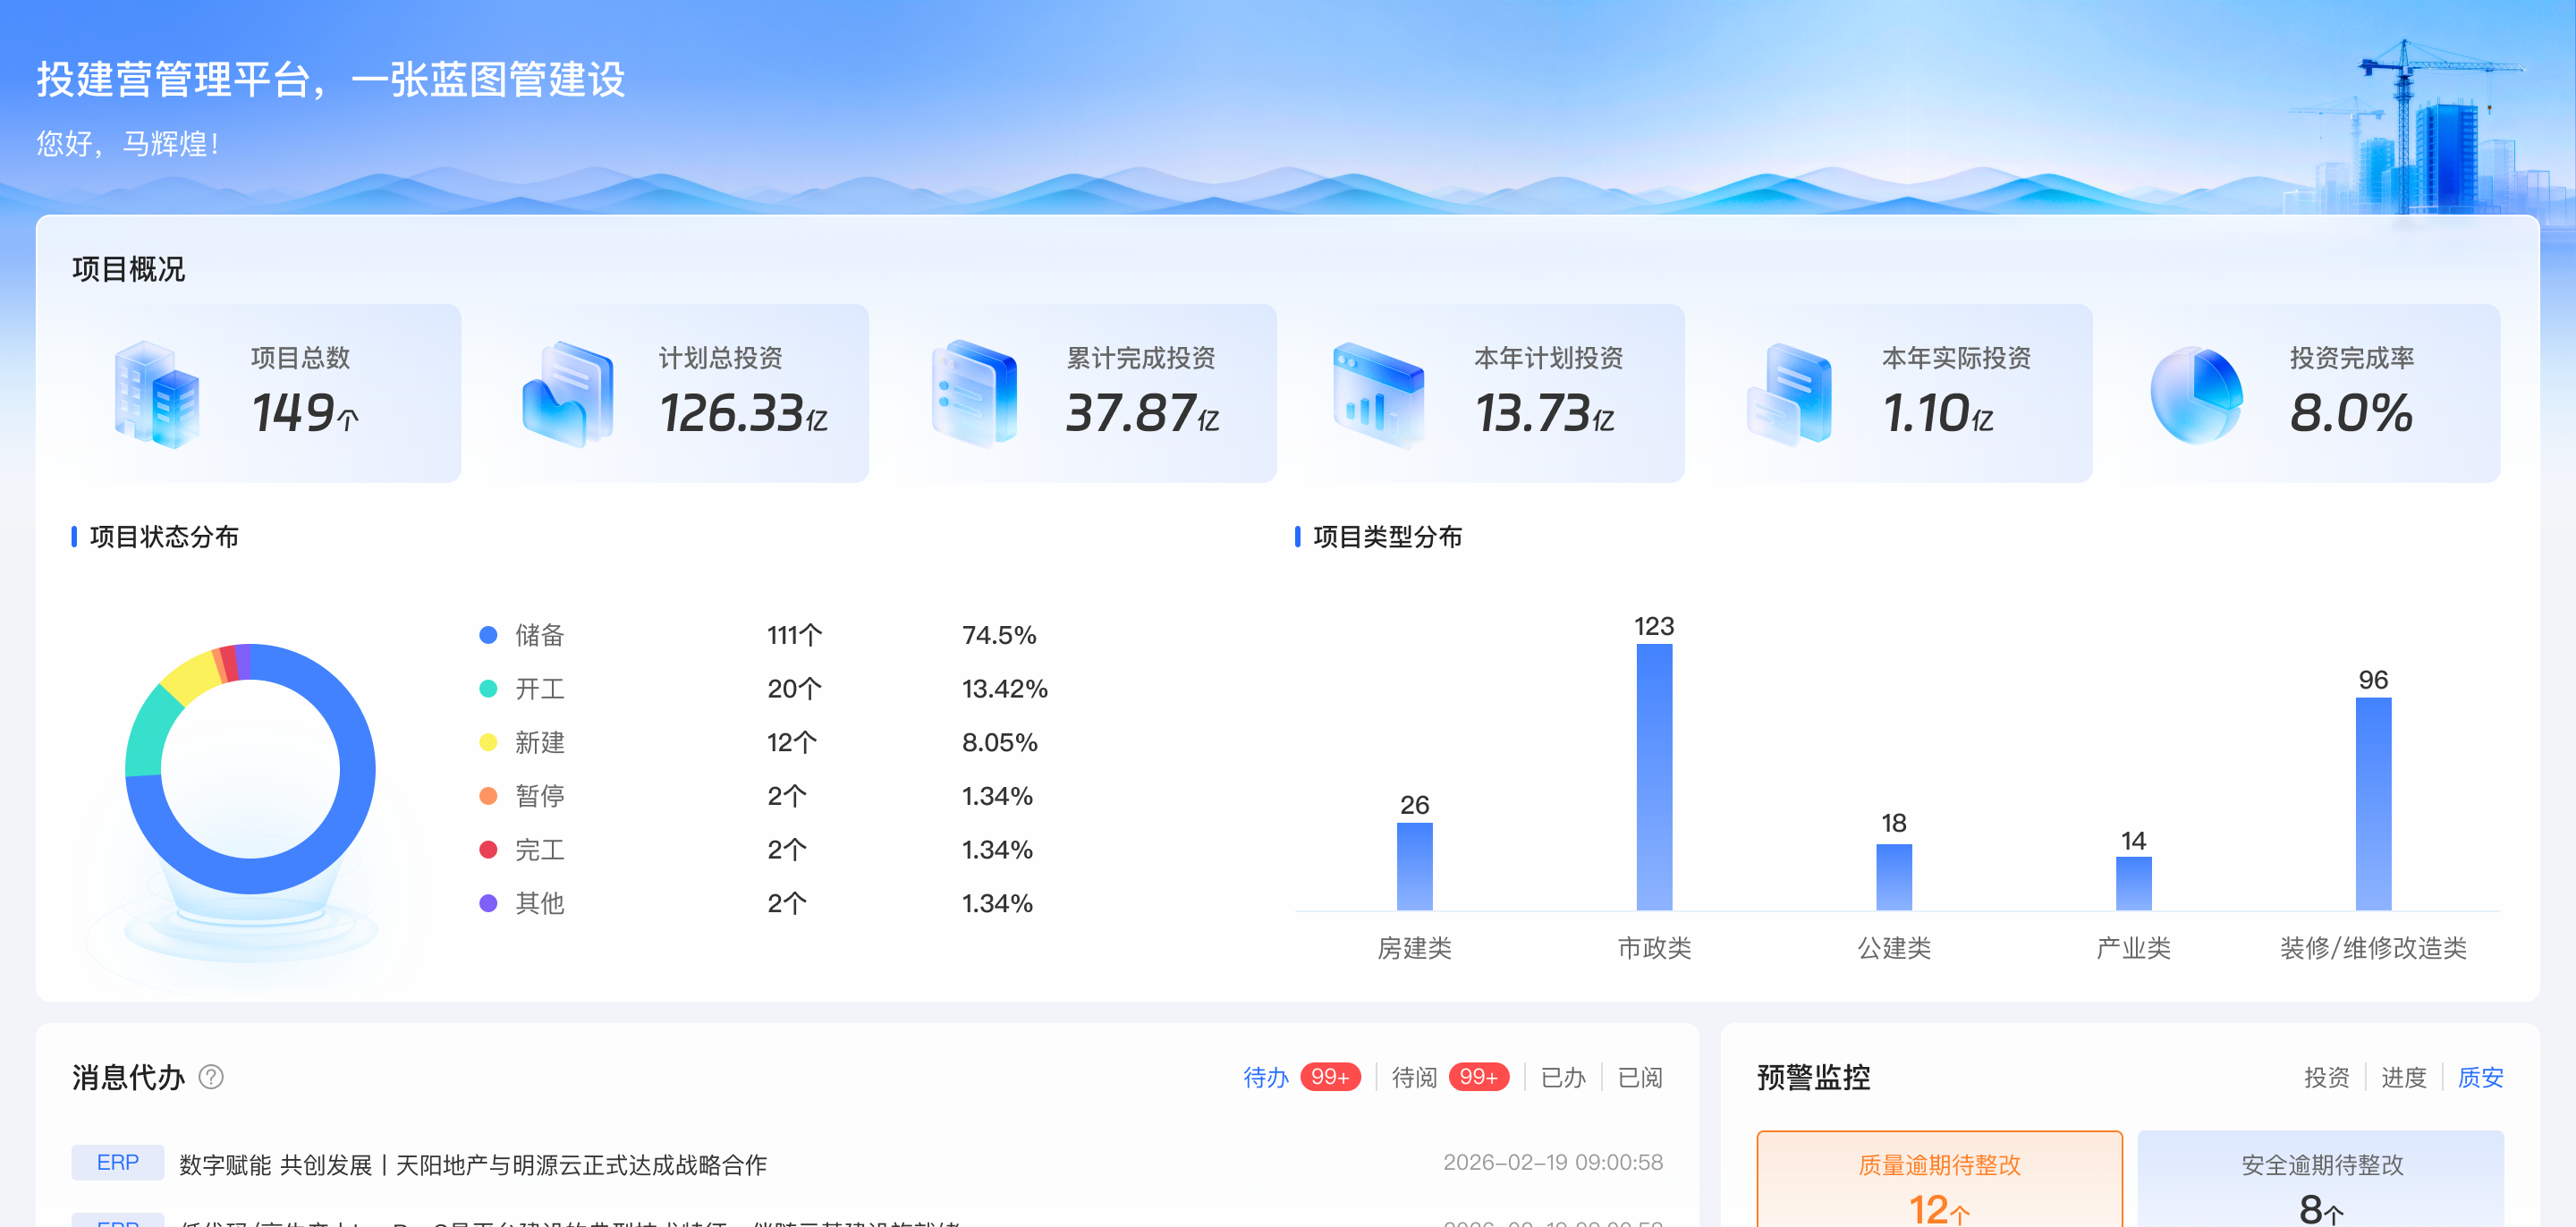Select the 质安 warning tab

2480,1077
